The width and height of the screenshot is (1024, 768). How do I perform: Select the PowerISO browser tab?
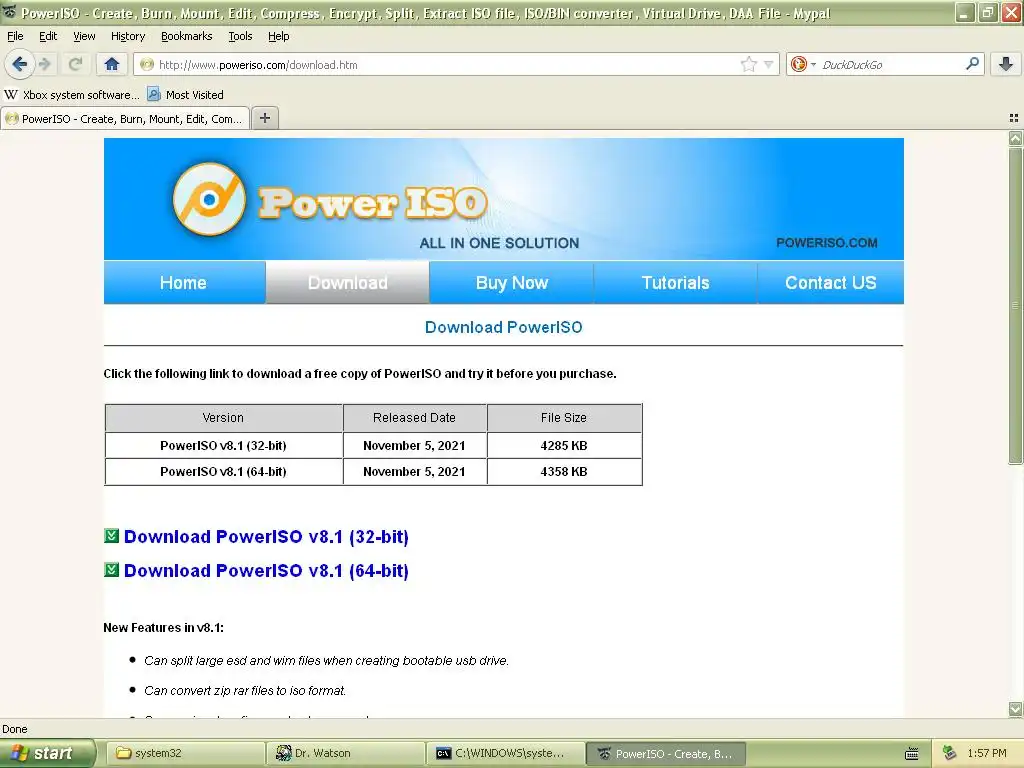point(125,119)
